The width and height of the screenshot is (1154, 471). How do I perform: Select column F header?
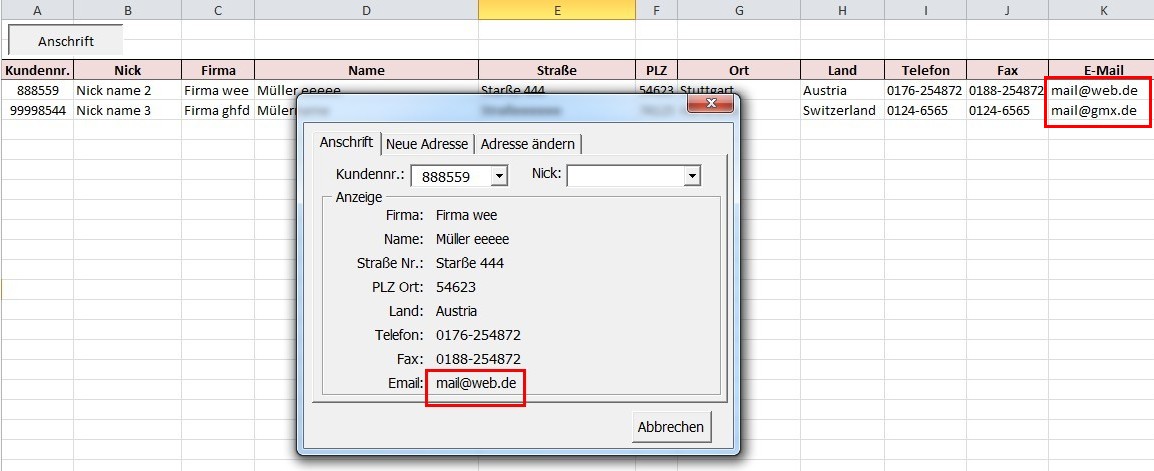click(x=656, y=10)
